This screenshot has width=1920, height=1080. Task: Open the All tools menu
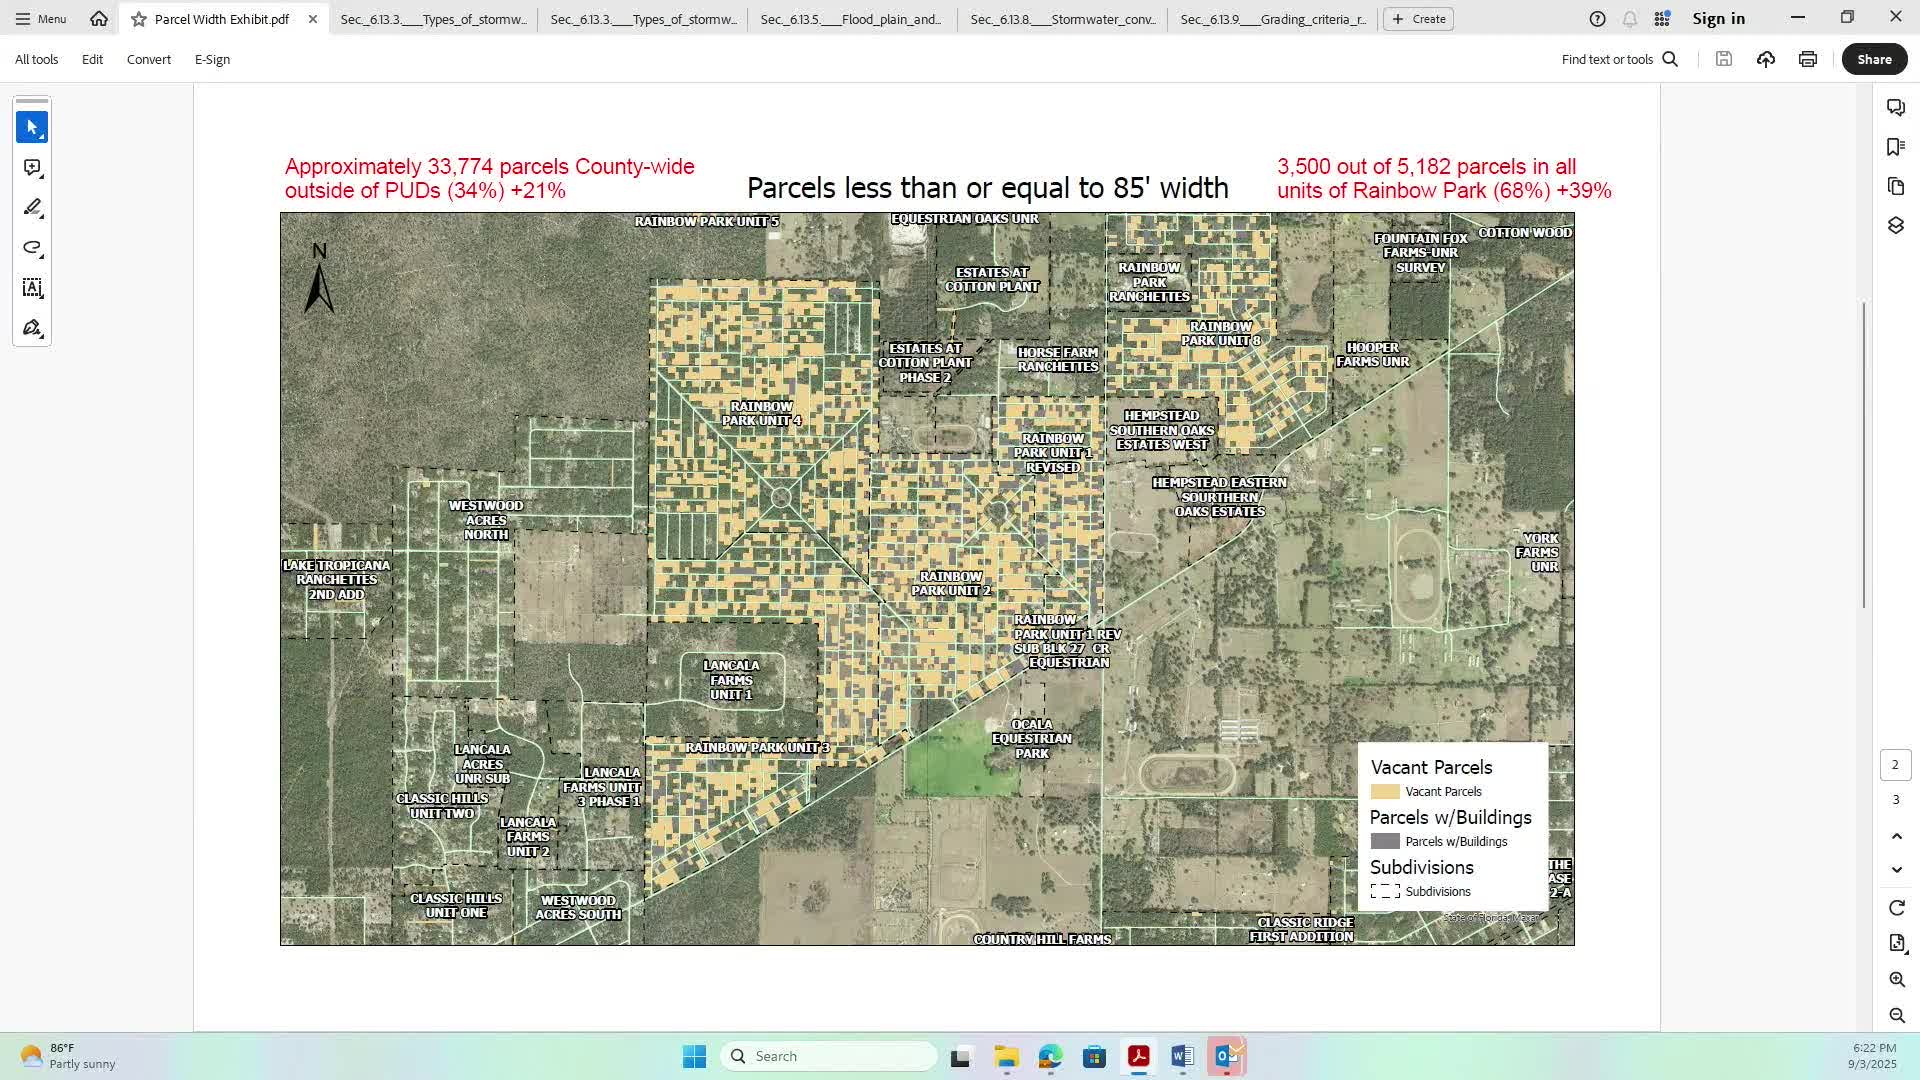coord(36,59)
